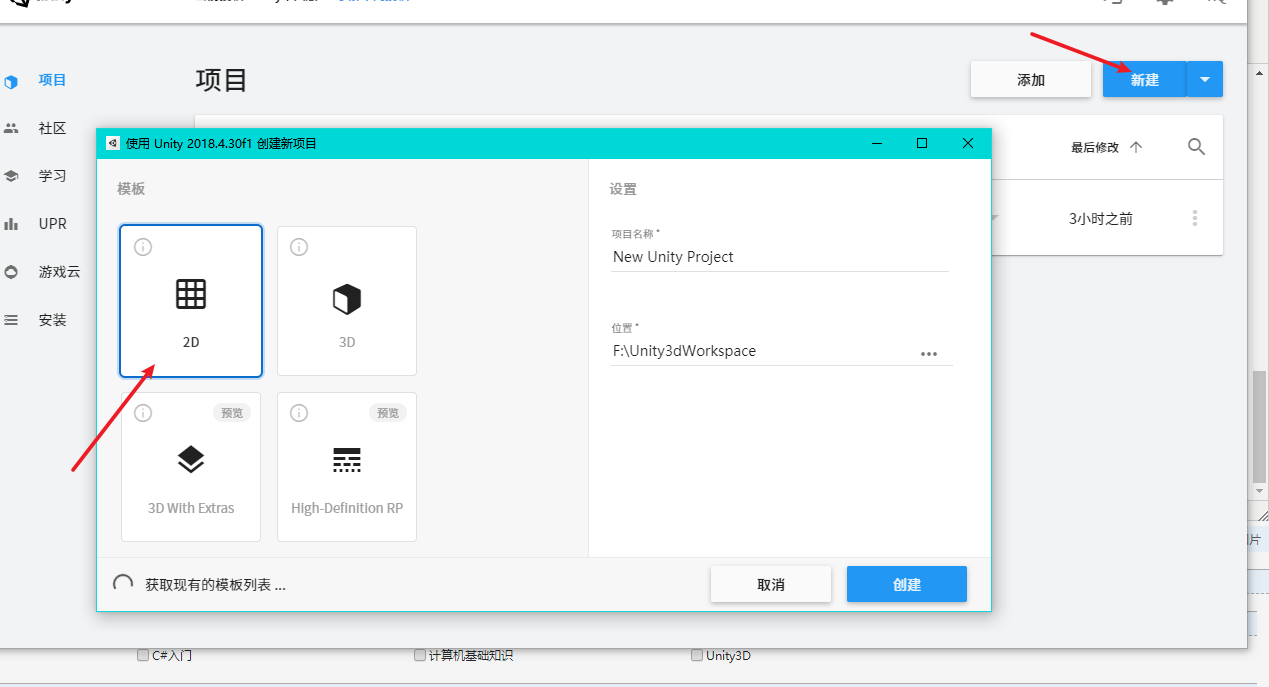The width and height of the screenshot is (1269, 687).
Task: Minimize the create project dialog
Action: (x=876, y=143)
